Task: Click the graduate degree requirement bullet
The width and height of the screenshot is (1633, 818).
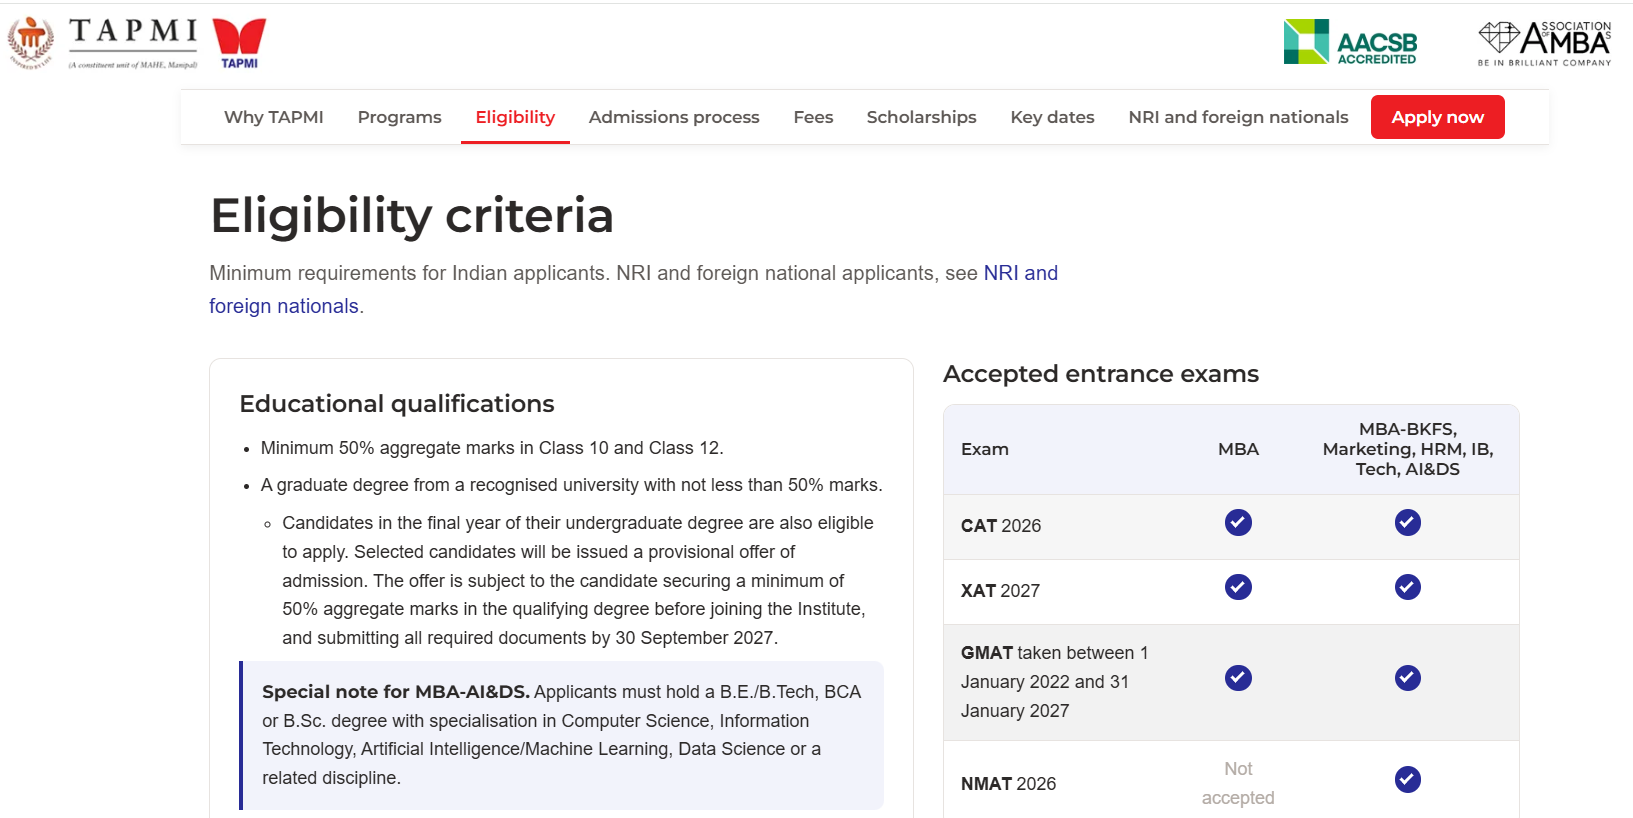Action: [571, 485]
